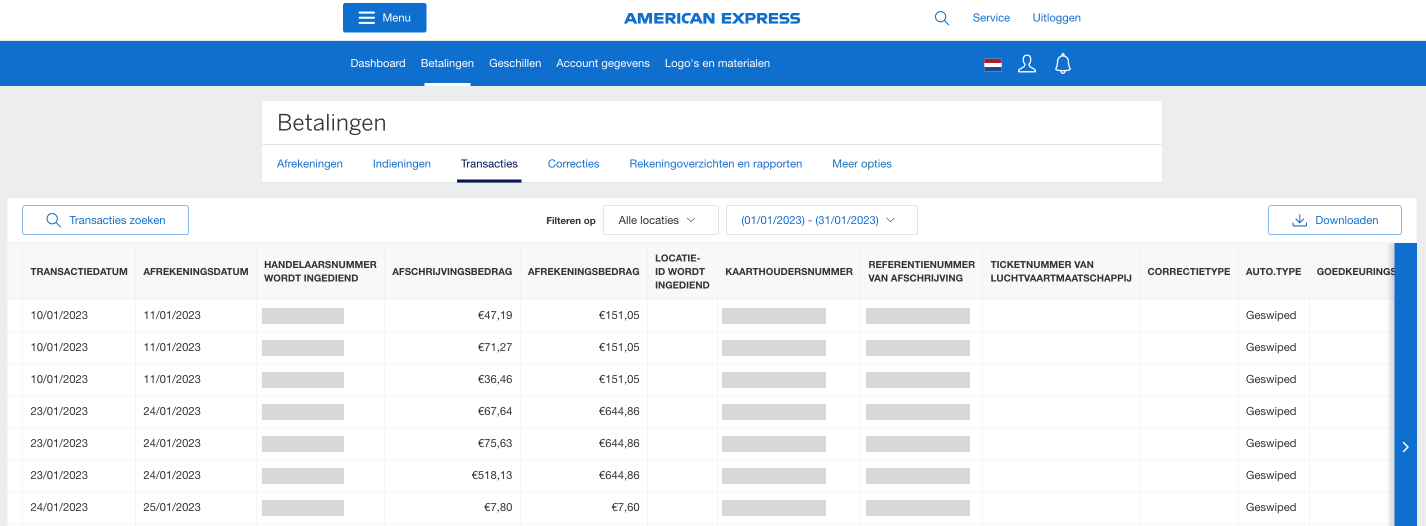Click the Netherlands flag language icon
The height and width of the screenshot is (526, 1426).
tap(992, 64)
